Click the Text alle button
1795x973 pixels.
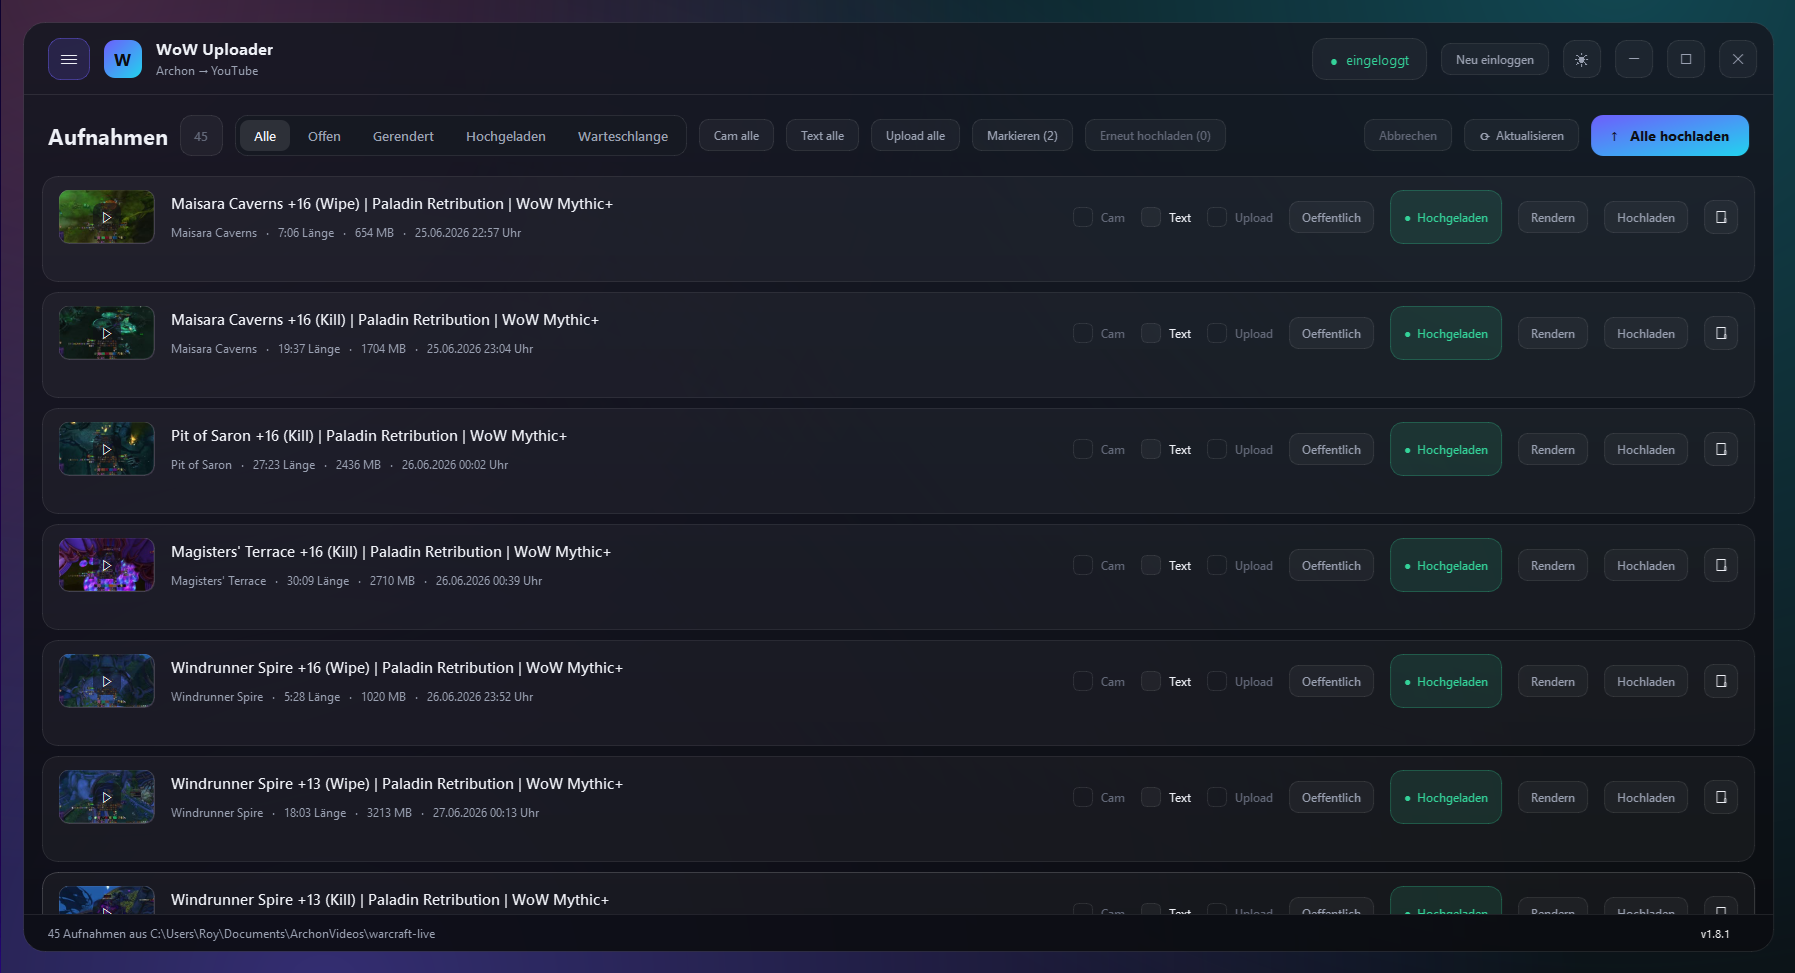click(822, 136)
